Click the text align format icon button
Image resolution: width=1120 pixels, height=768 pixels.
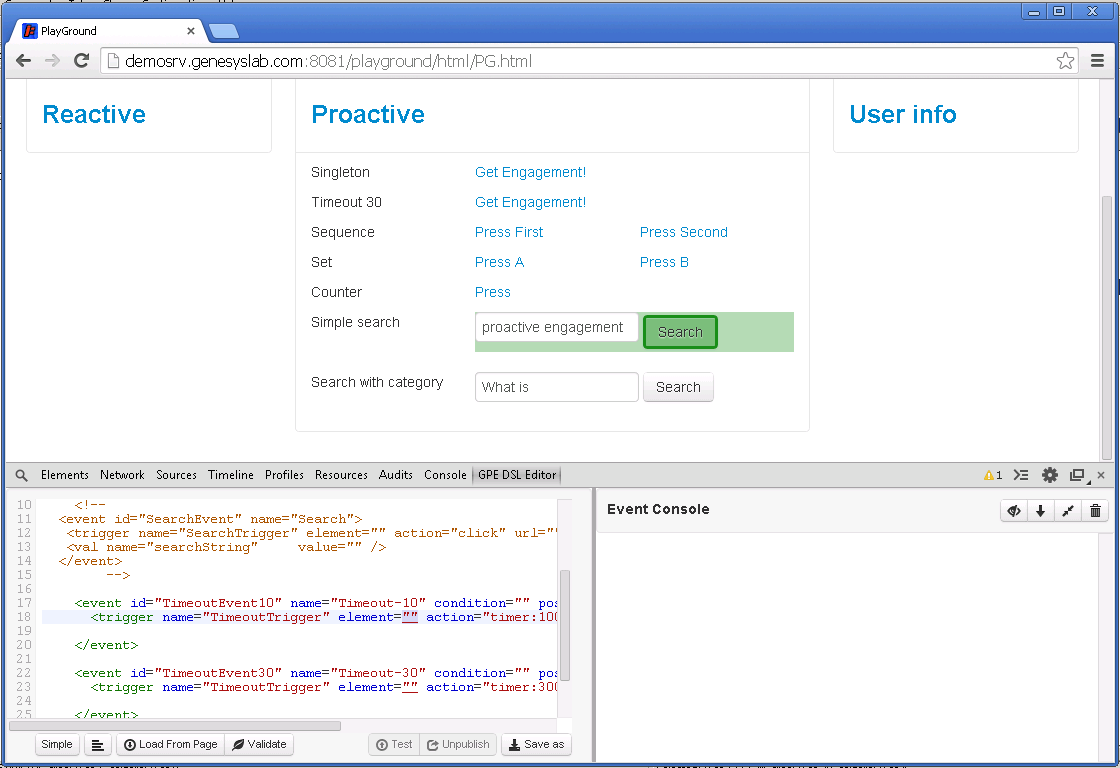(x=98, y=744)
